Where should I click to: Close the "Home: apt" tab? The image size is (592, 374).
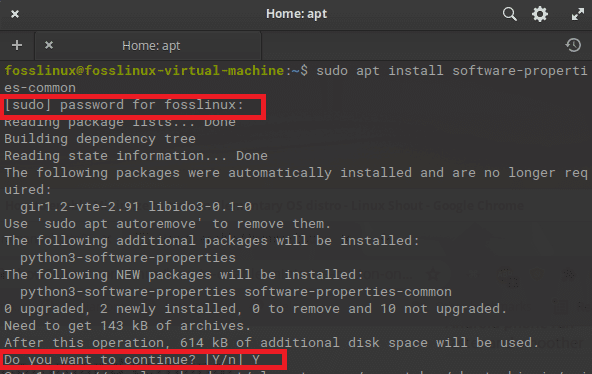coord(49,45)
